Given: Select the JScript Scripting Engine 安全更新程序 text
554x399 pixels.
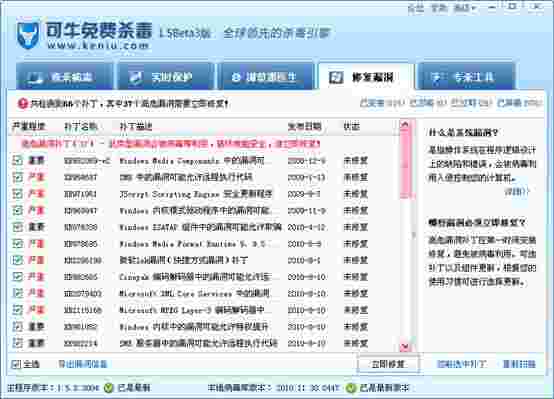Looking at the screenshot, I should click(x=196, y=194).
